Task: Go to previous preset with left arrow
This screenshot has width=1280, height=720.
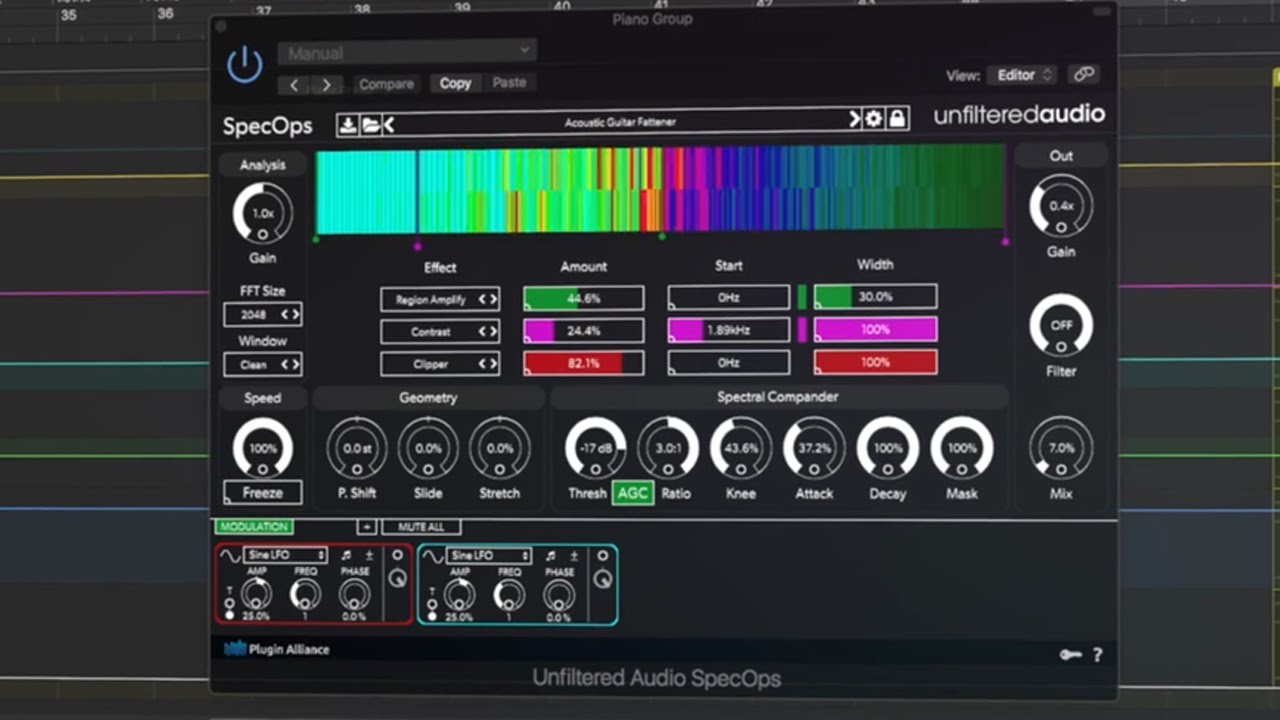Action: pos(294,85)
